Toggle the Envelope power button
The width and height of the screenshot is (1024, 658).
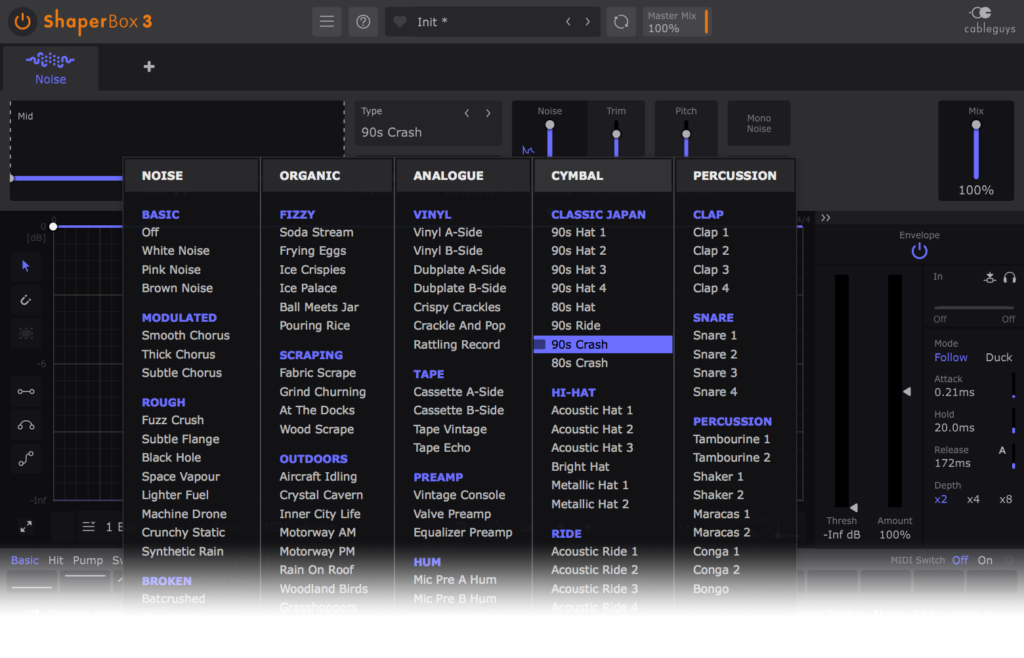tap(919, 252)
